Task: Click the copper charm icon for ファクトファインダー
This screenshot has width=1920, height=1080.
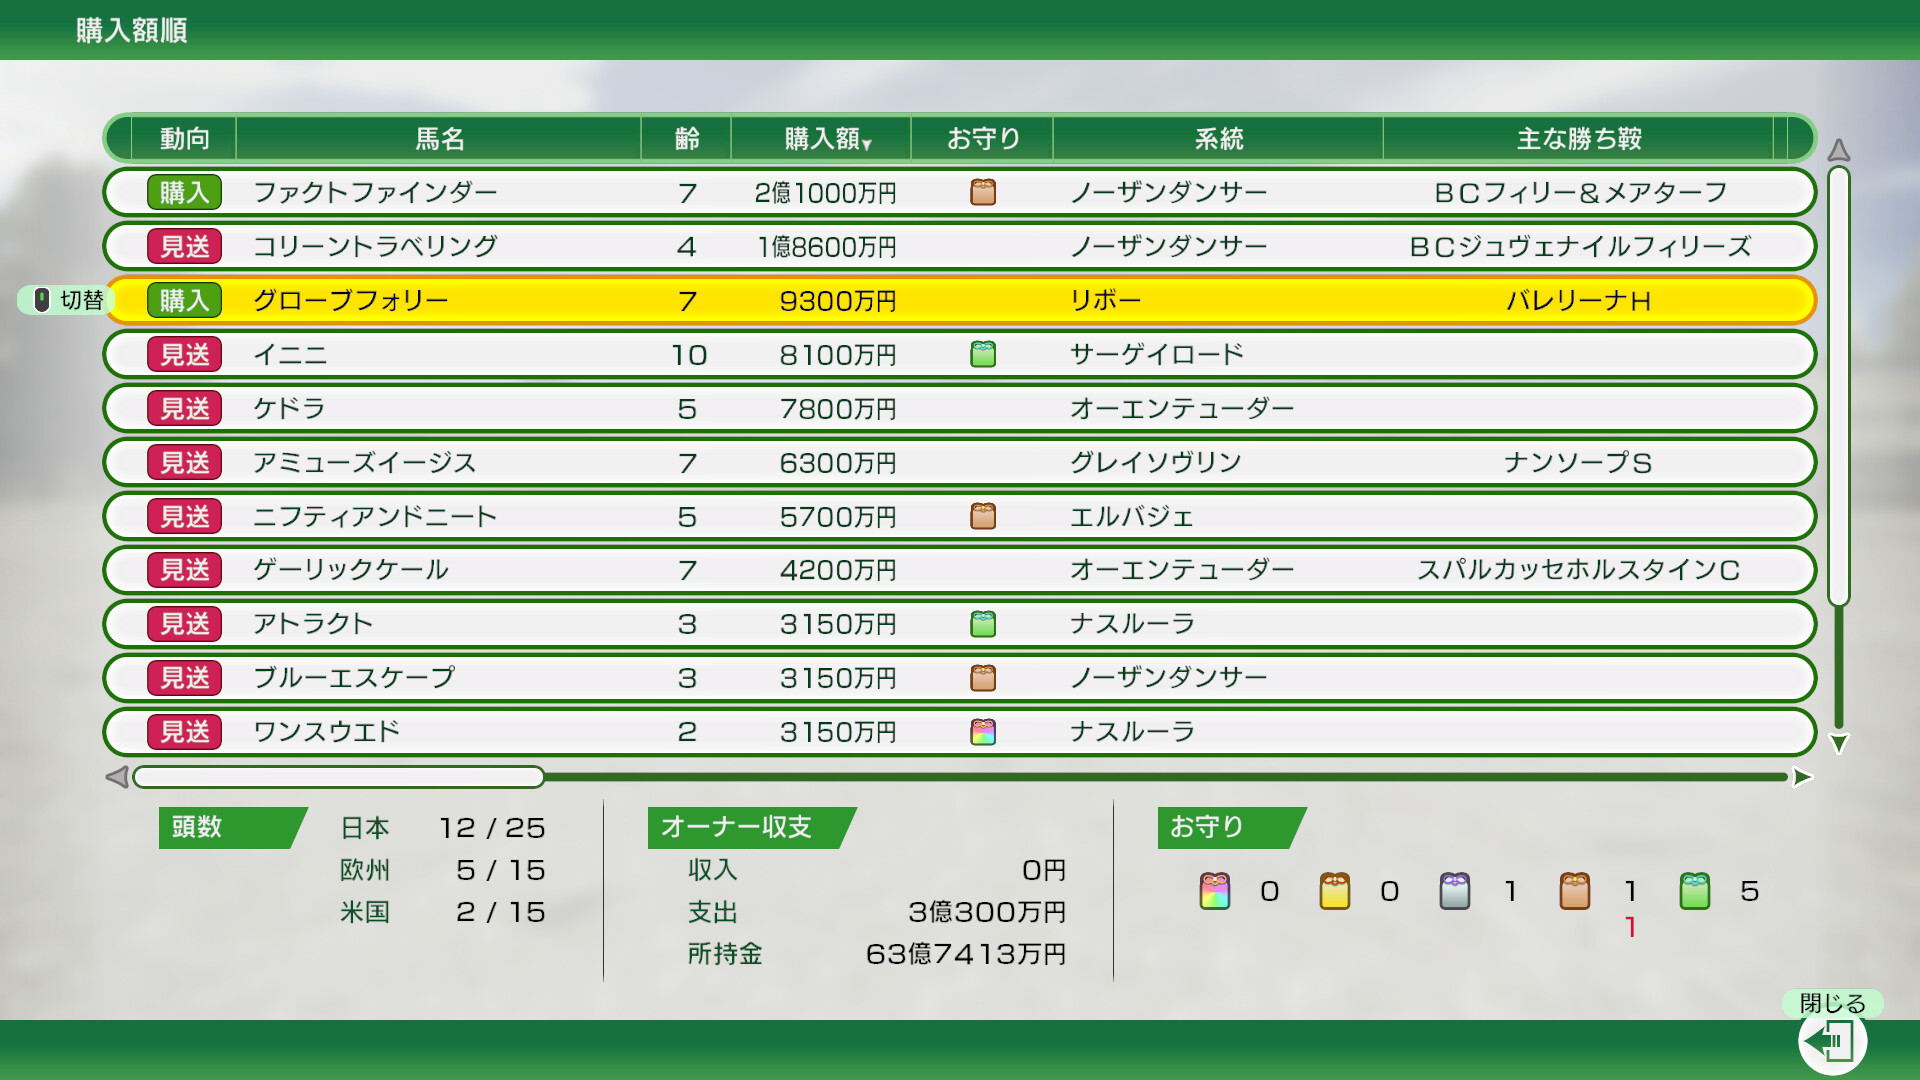Action: coord(983,192)
